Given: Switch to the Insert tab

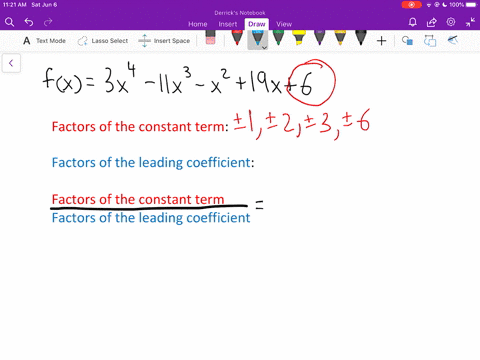Looking at the screenshot, I should click(x=228, y=24).
